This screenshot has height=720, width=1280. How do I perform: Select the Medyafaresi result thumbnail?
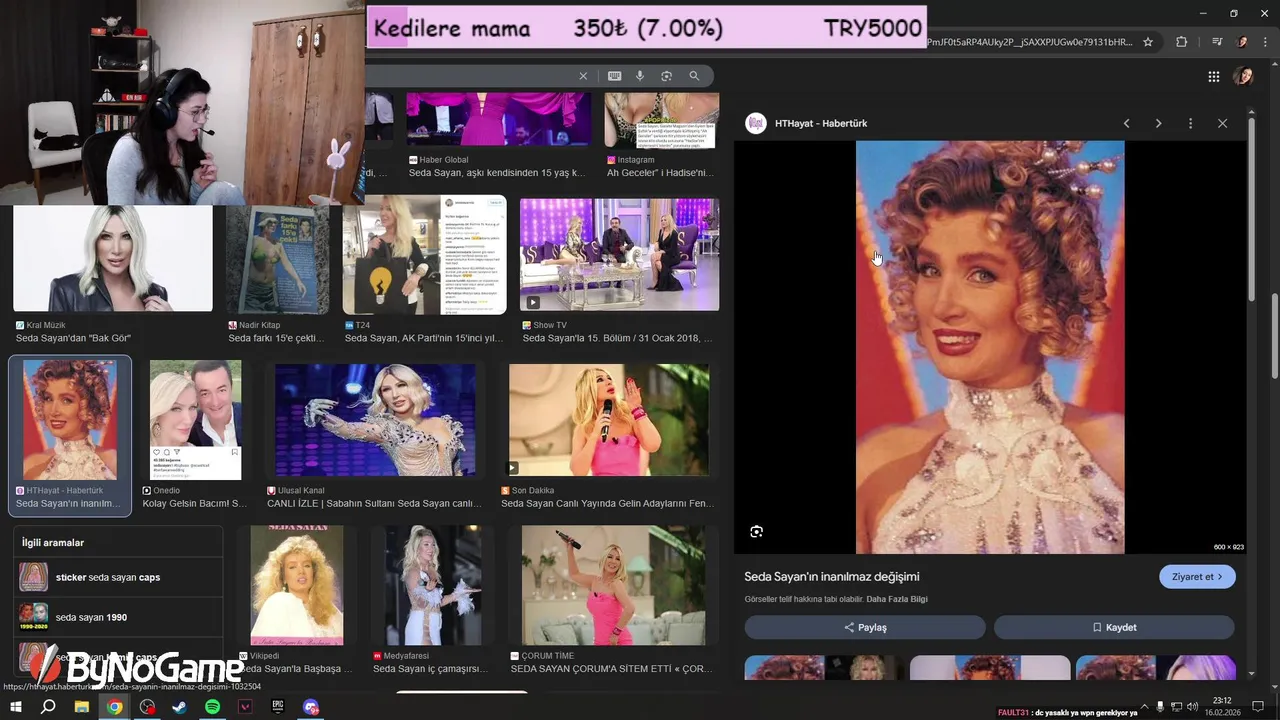pos(433,585)
